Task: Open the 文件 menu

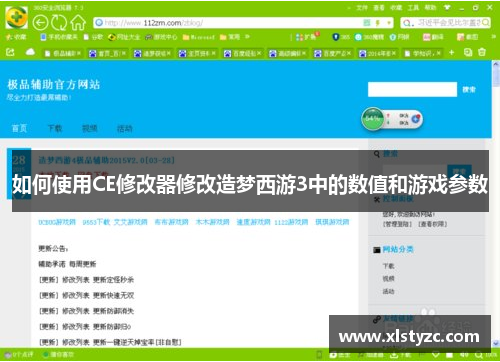Action: pos(361,7)
